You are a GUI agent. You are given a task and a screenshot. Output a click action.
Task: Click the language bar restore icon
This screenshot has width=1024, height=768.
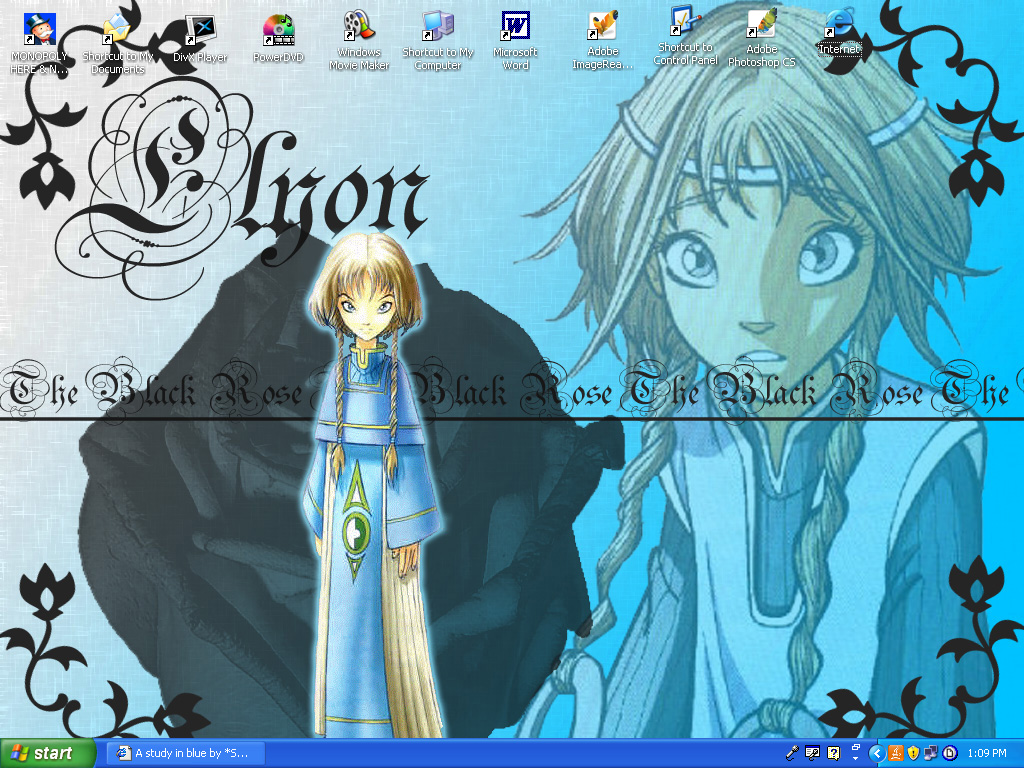(856, 746)
